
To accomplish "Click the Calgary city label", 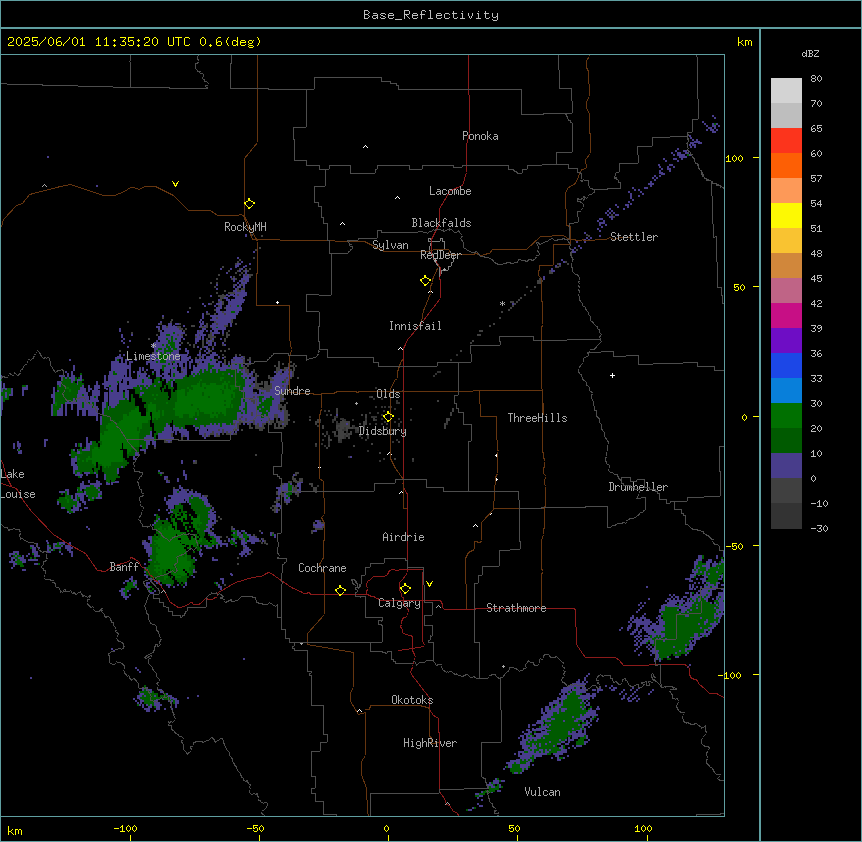I will click(399, 603).
